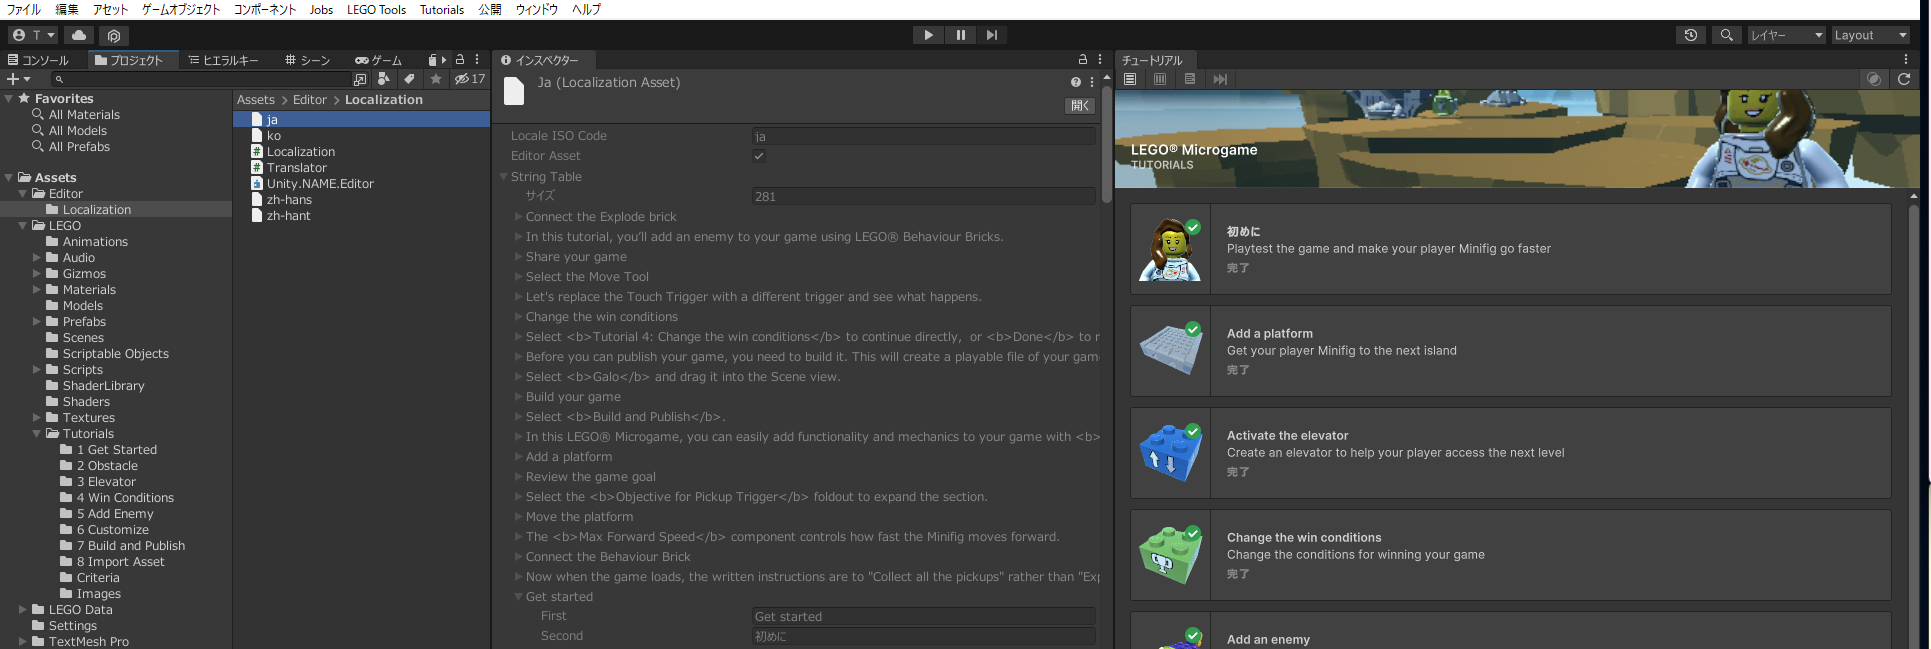
Task: Toggle the Project panel lock icon
Action: point(460,60)
